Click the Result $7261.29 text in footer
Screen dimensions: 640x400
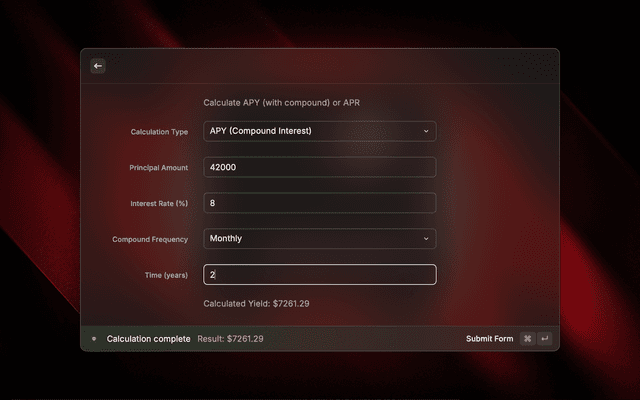[230, 339]
